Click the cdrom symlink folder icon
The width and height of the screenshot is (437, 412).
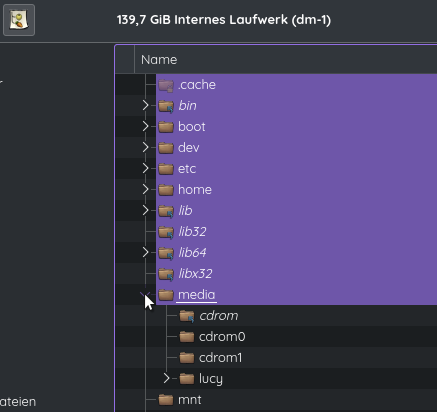[x=187, y=316]
